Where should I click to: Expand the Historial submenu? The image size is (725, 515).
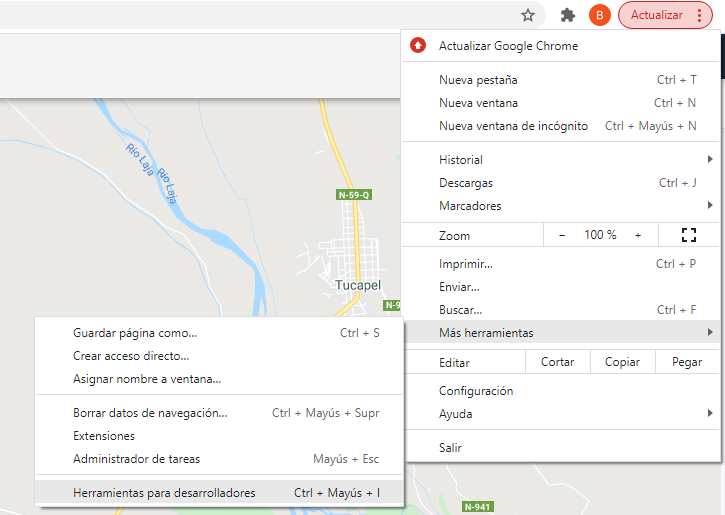561,159
